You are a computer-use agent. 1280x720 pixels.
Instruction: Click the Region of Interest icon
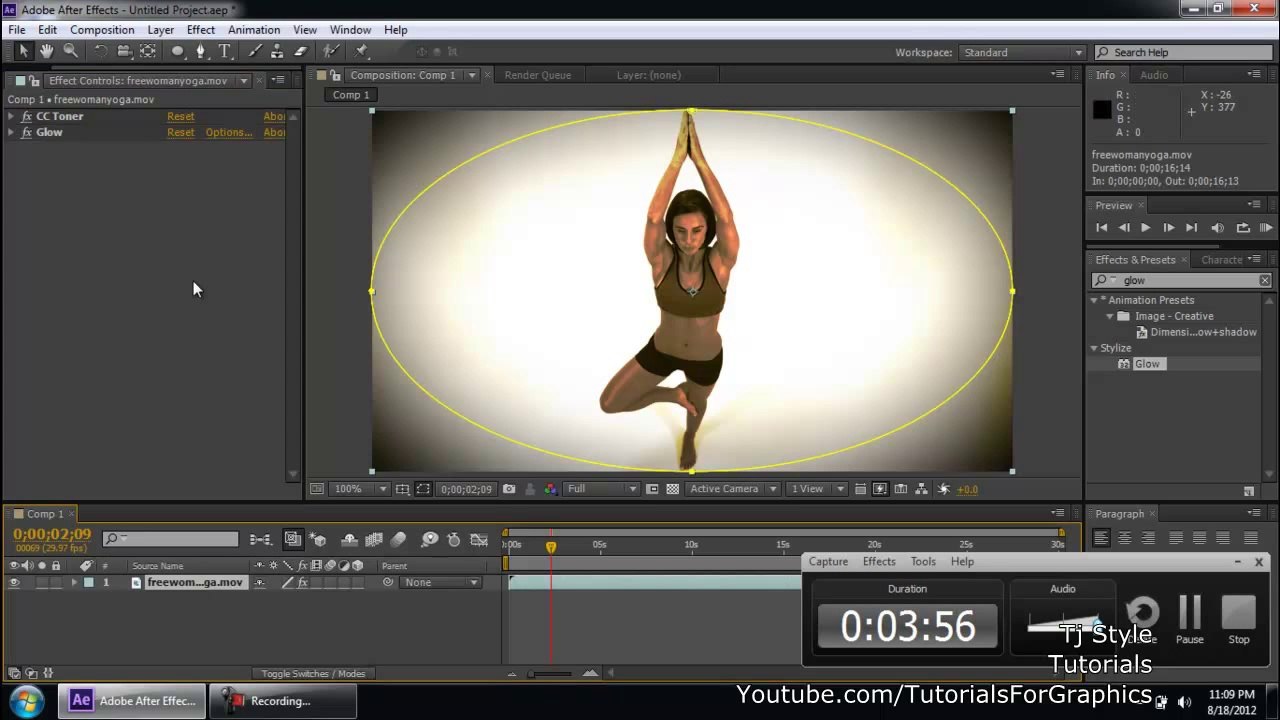point(423,489)
